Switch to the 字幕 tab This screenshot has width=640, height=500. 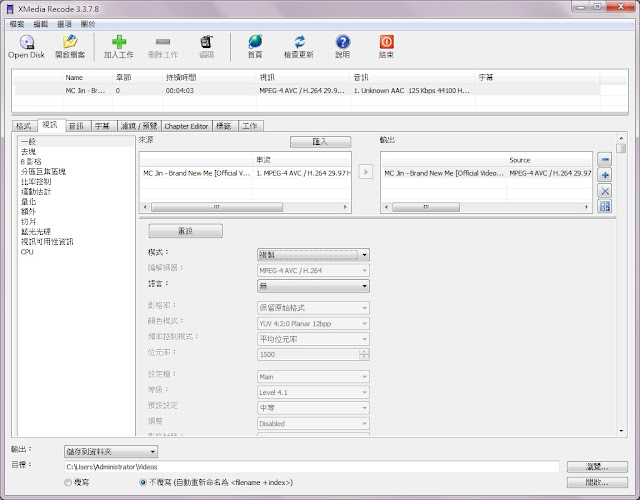tap(102, 126)
